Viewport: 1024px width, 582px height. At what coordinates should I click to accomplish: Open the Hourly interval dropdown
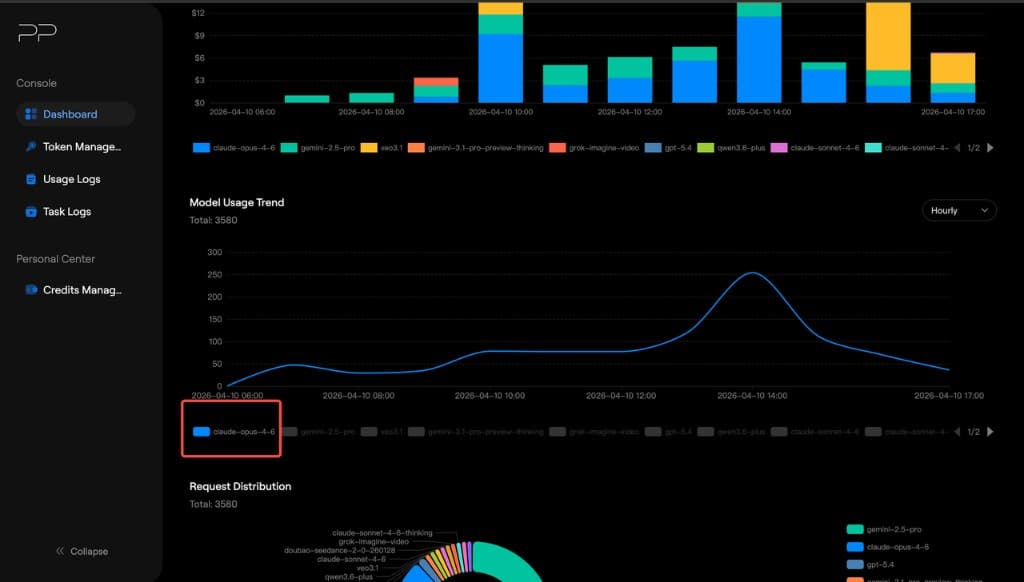point(959,210)
